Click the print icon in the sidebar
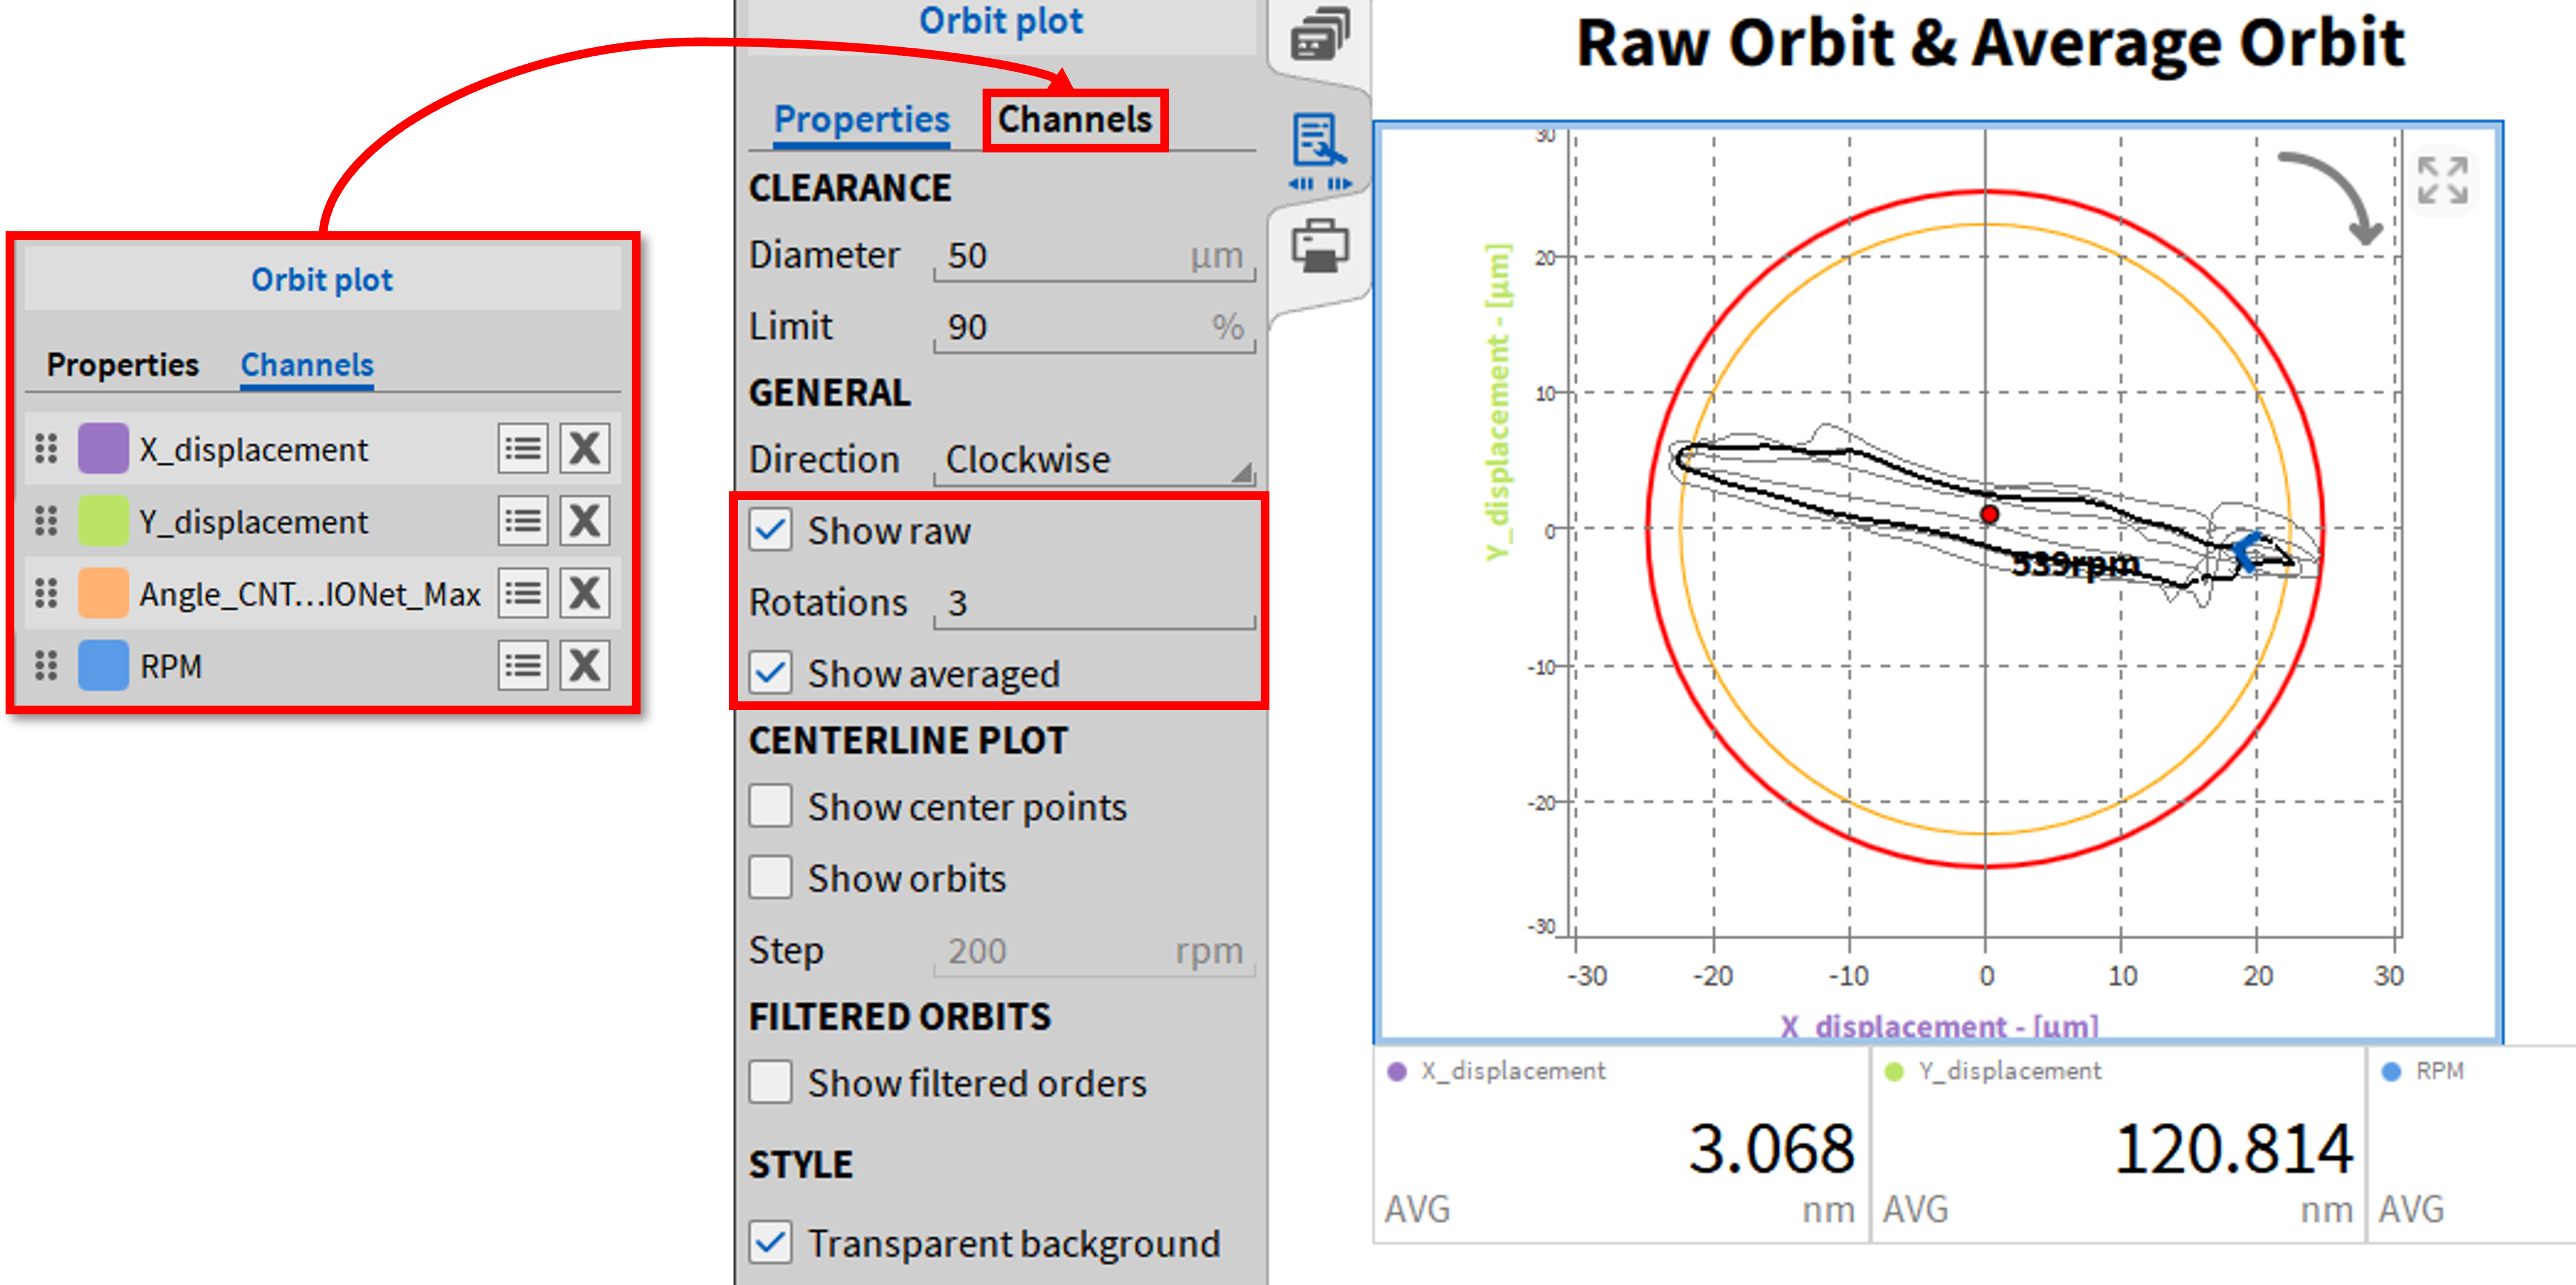Viewport: 2576px width, 1285px height. (x=1319, y=246)
